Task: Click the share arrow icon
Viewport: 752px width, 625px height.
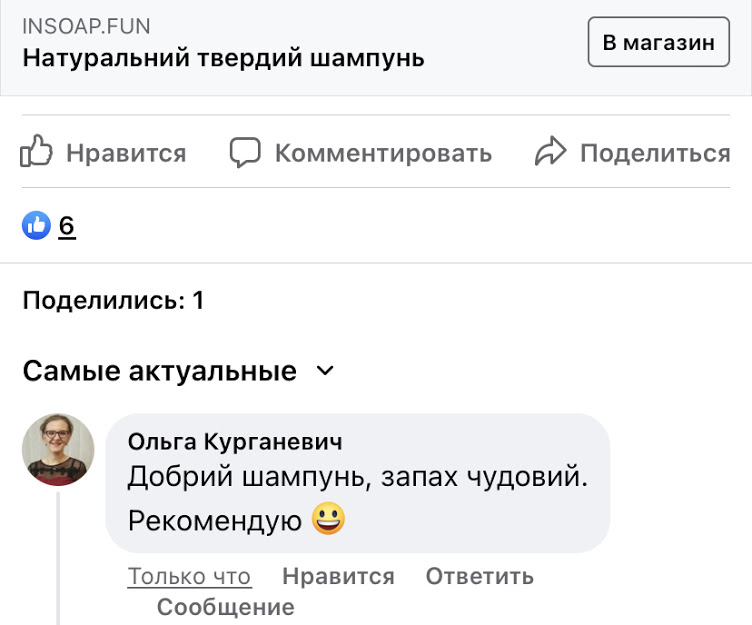Action: (x=551, y=153)
